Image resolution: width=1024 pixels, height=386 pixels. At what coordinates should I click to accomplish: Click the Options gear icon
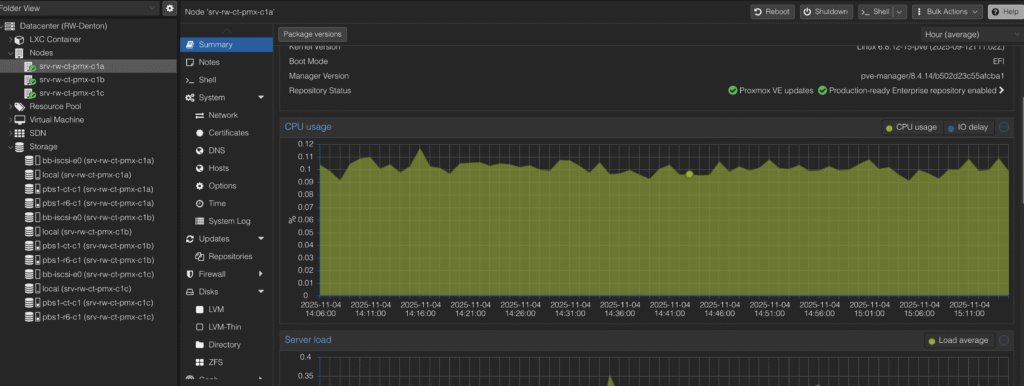(200, 186)
